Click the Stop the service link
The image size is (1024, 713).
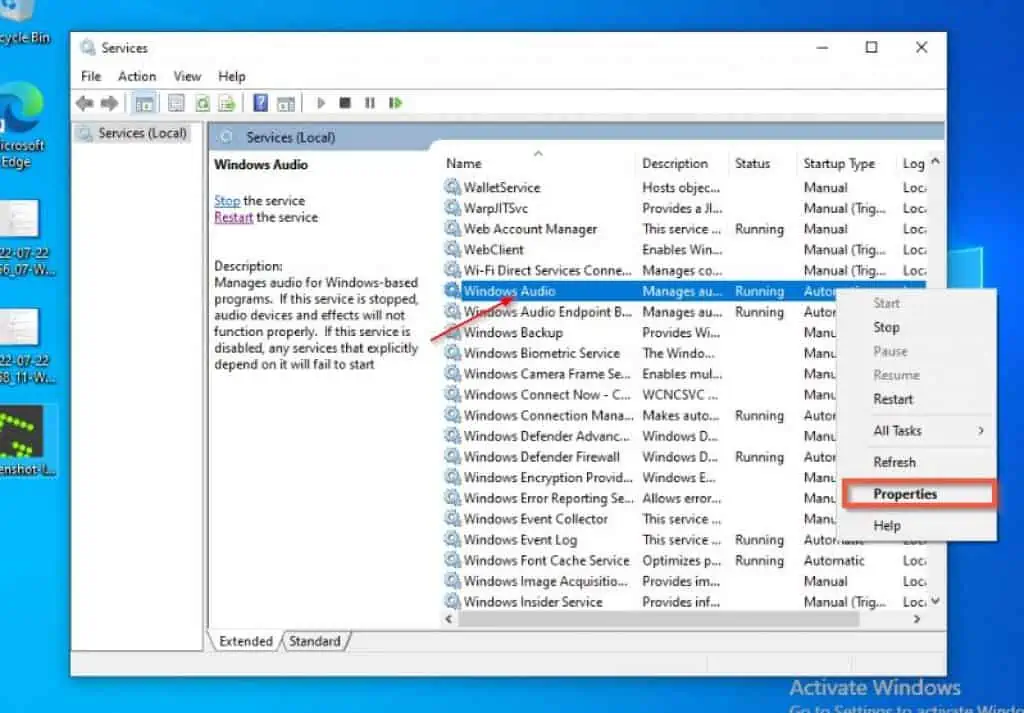click(226, 200)
